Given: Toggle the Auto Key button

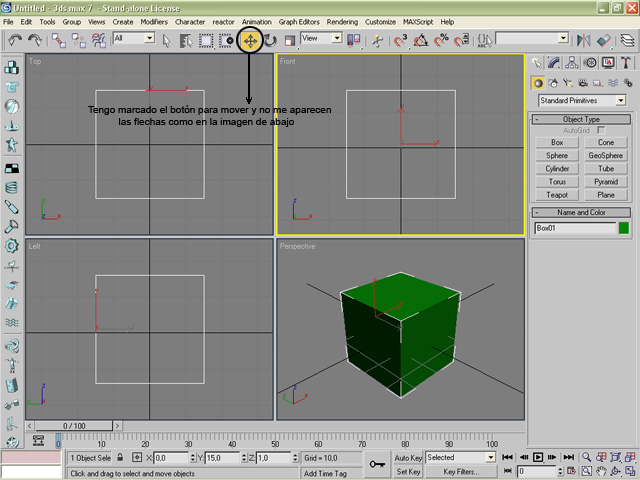Looking at the screenshot, I should [x=408, y=458].
